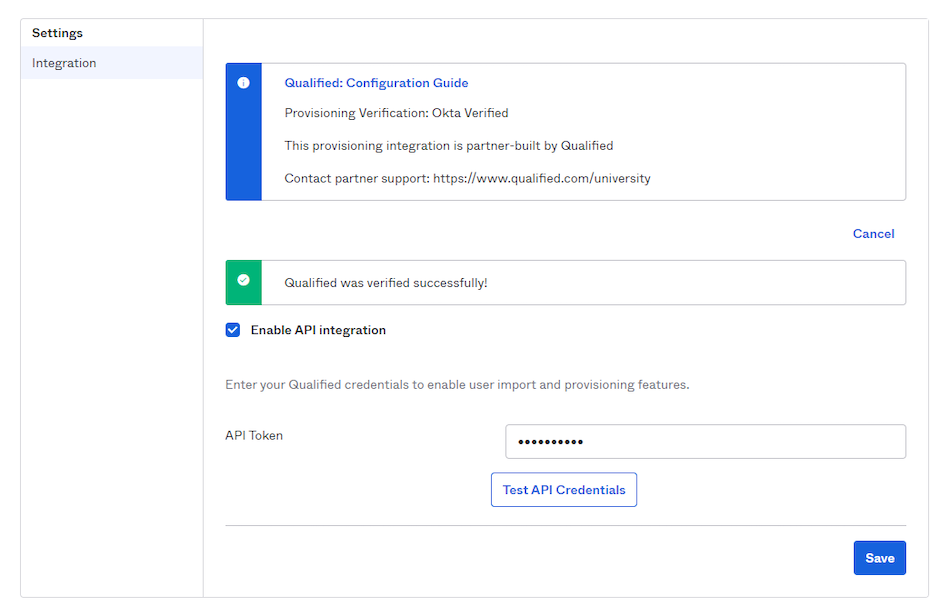Click 'Provisioning Verification: Okta Verified' text
Screen dimensions: 950x616
coord(396,113)
